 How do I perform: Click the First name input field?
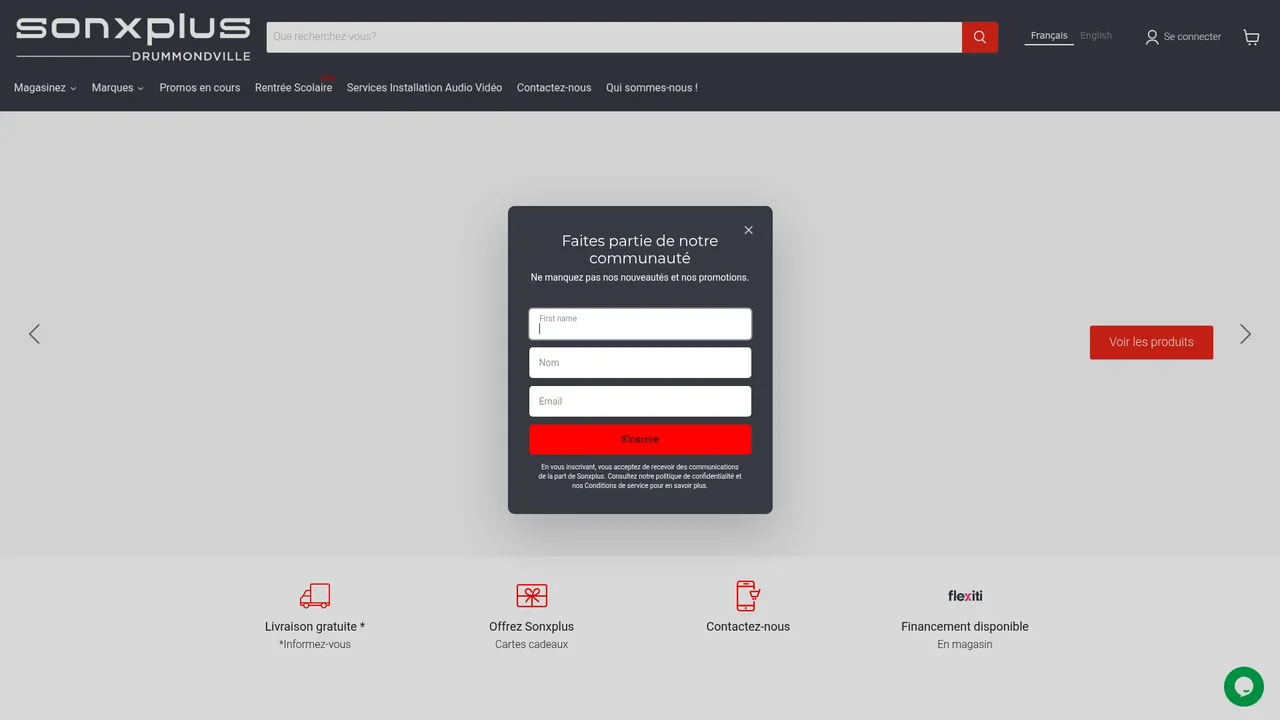pyautogui.click(x=640, y=324)
